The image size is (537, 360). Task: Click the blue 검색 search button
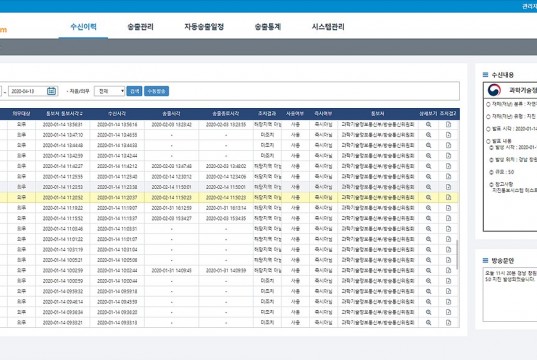(x=134, y=91)
